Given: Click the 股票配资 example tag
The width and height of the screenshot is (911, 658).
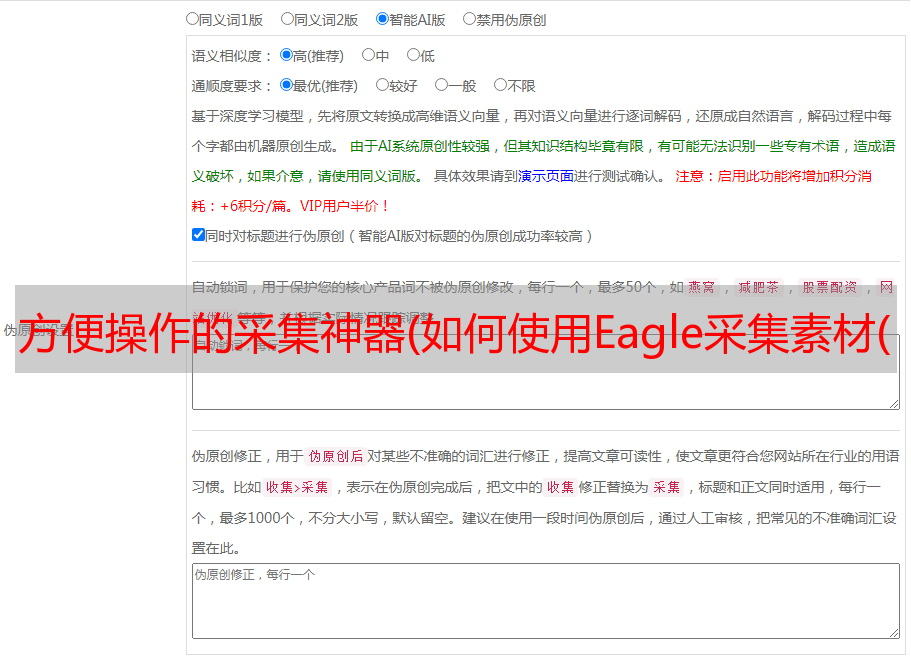Looking at the screenshot, I should (830, 287).
